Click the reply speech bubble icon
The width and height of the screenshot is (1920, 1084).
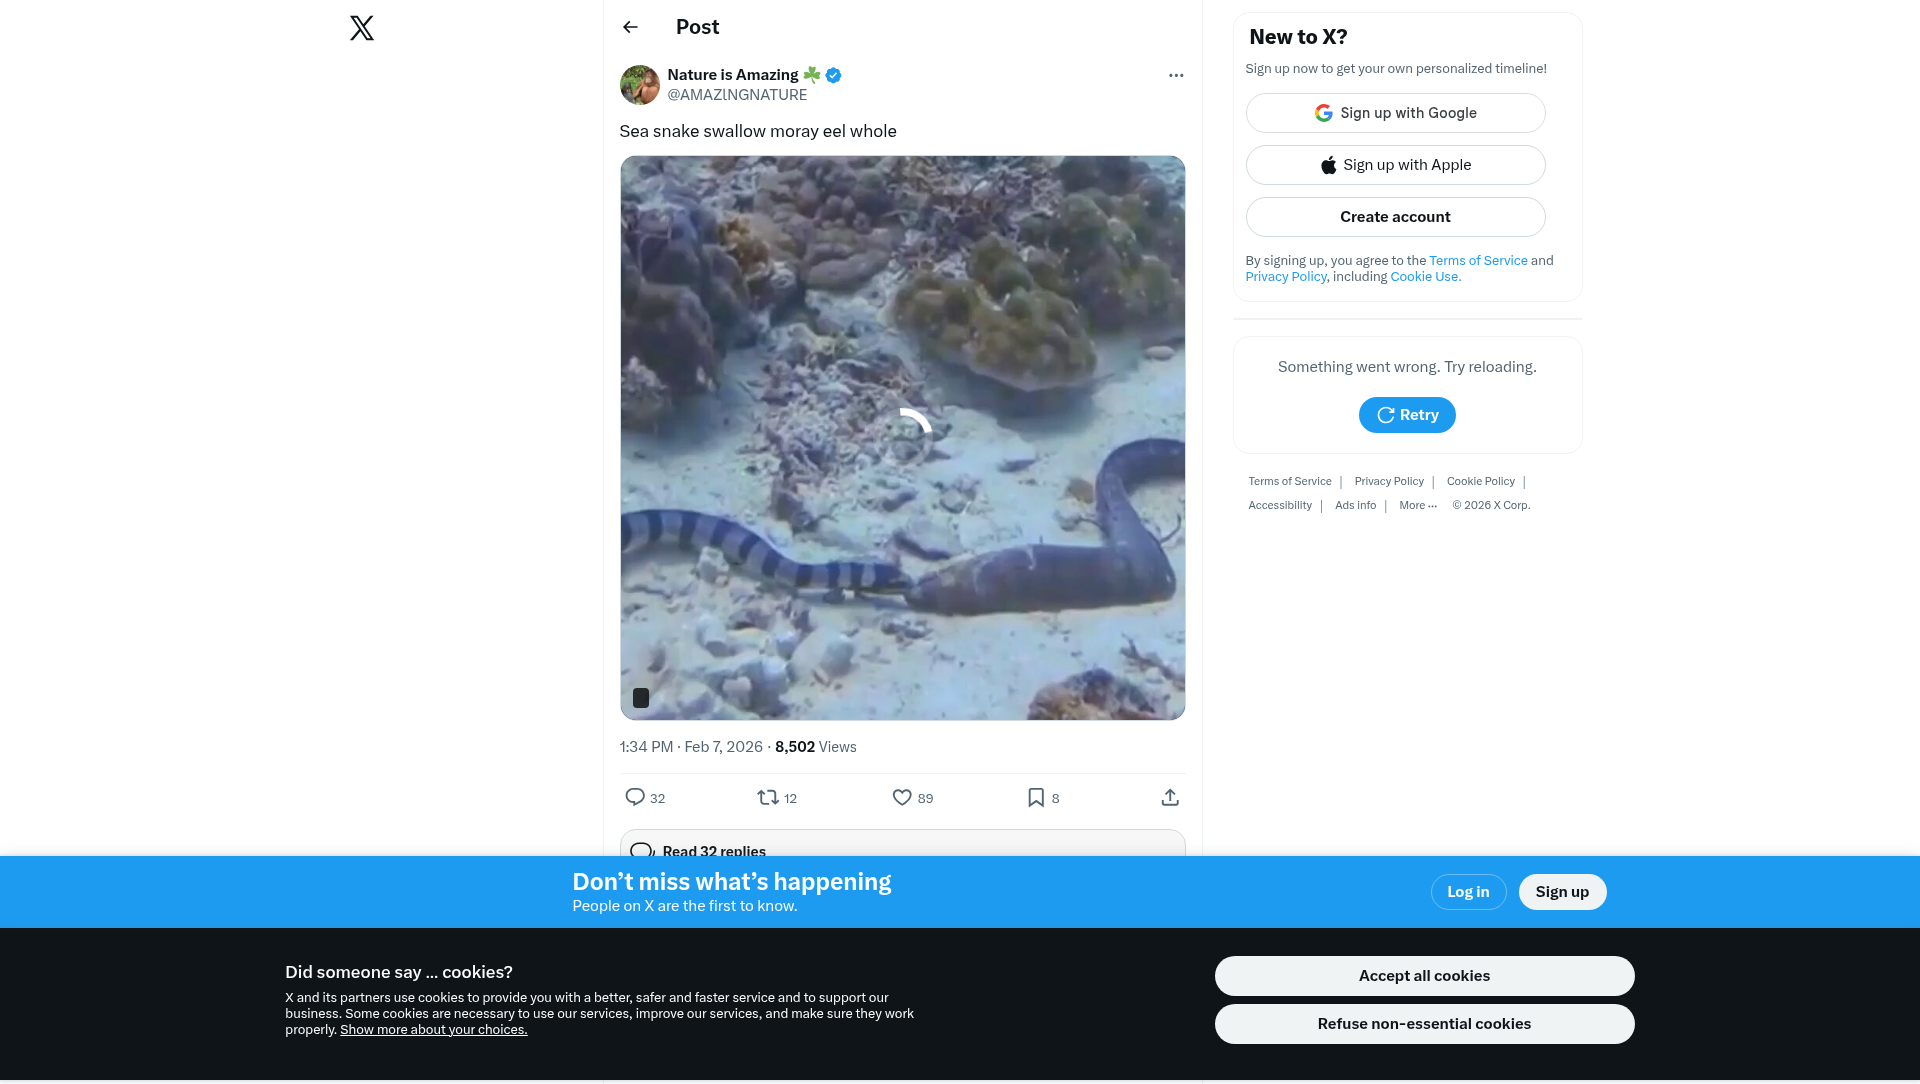click(635, 797)
